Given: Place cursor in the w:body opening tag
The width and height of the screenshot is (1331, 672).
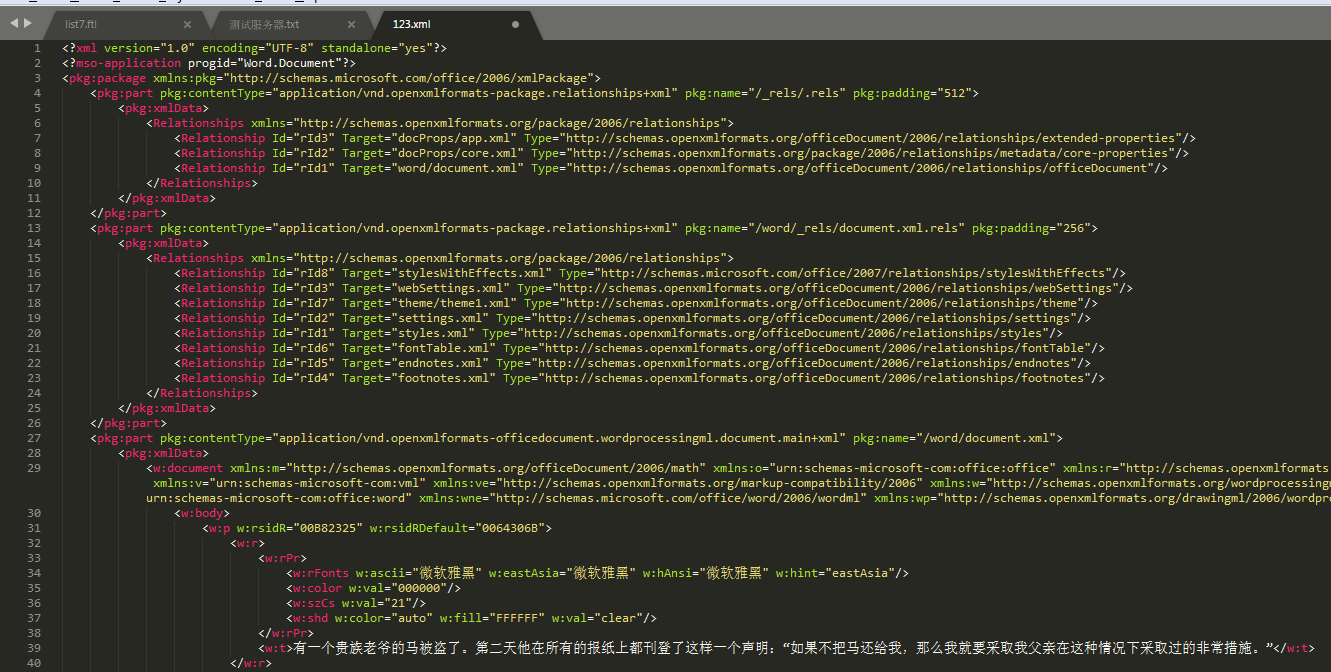Looking at the screenshot, I should [x=201, y=512].
